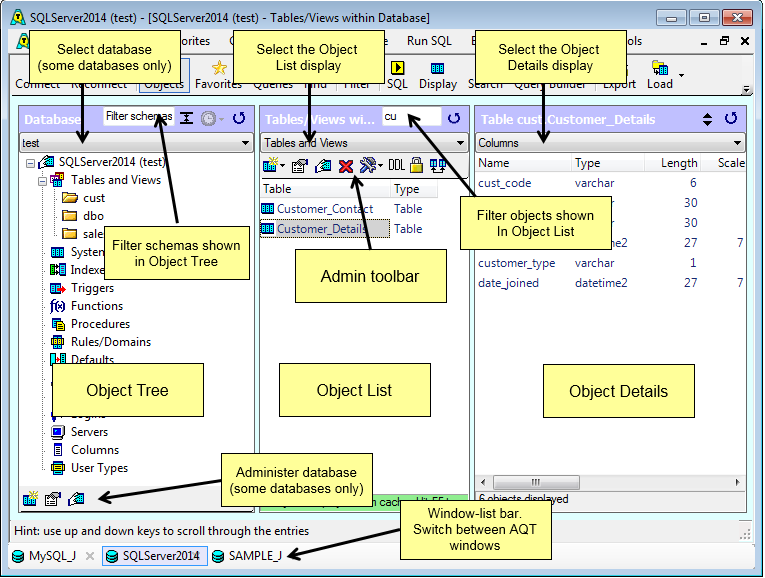Select the Servers tree item
Image resolution: width=765 pixels, height=578 pixels.
tap(89, 432)
